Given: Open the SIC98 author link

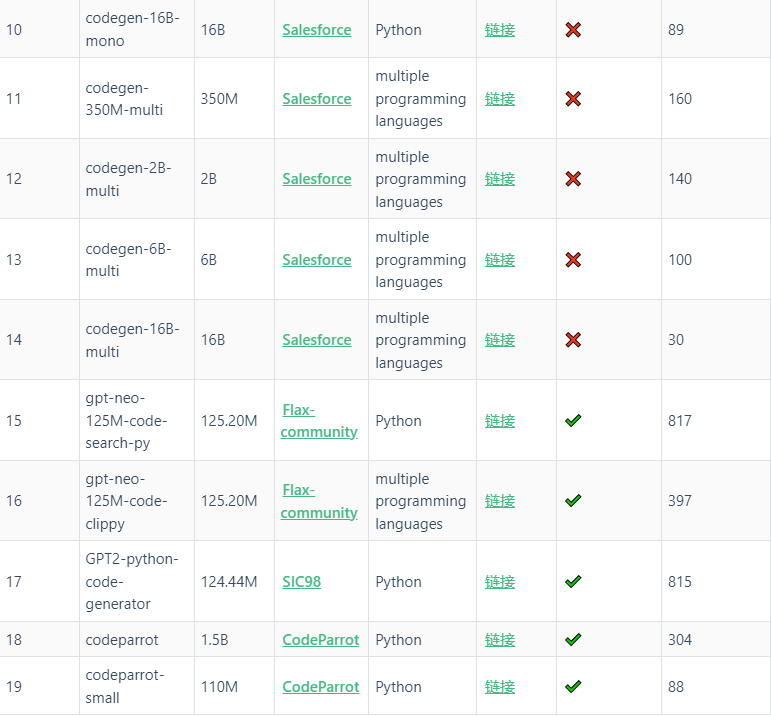Looking at the screenshot, I should pyautogui.click(x=301, y=582).
